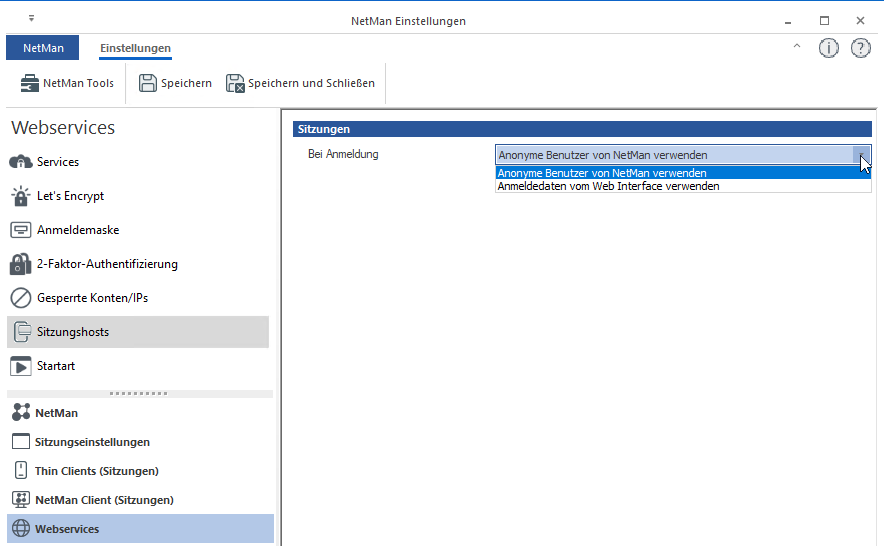Open quick access toolbar customize arrow
The width and height of the screenshot is (884, 546).
pos(32,19)
